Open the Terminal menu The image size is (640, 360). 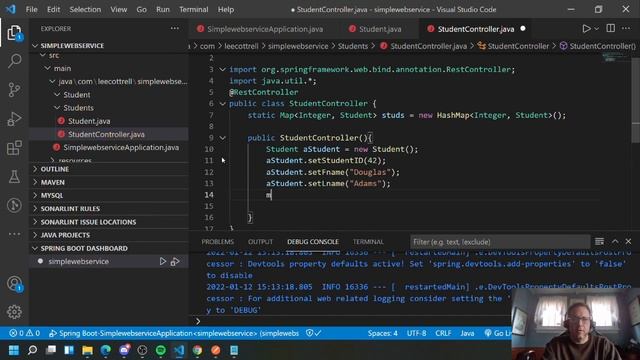tap(193, 9)
